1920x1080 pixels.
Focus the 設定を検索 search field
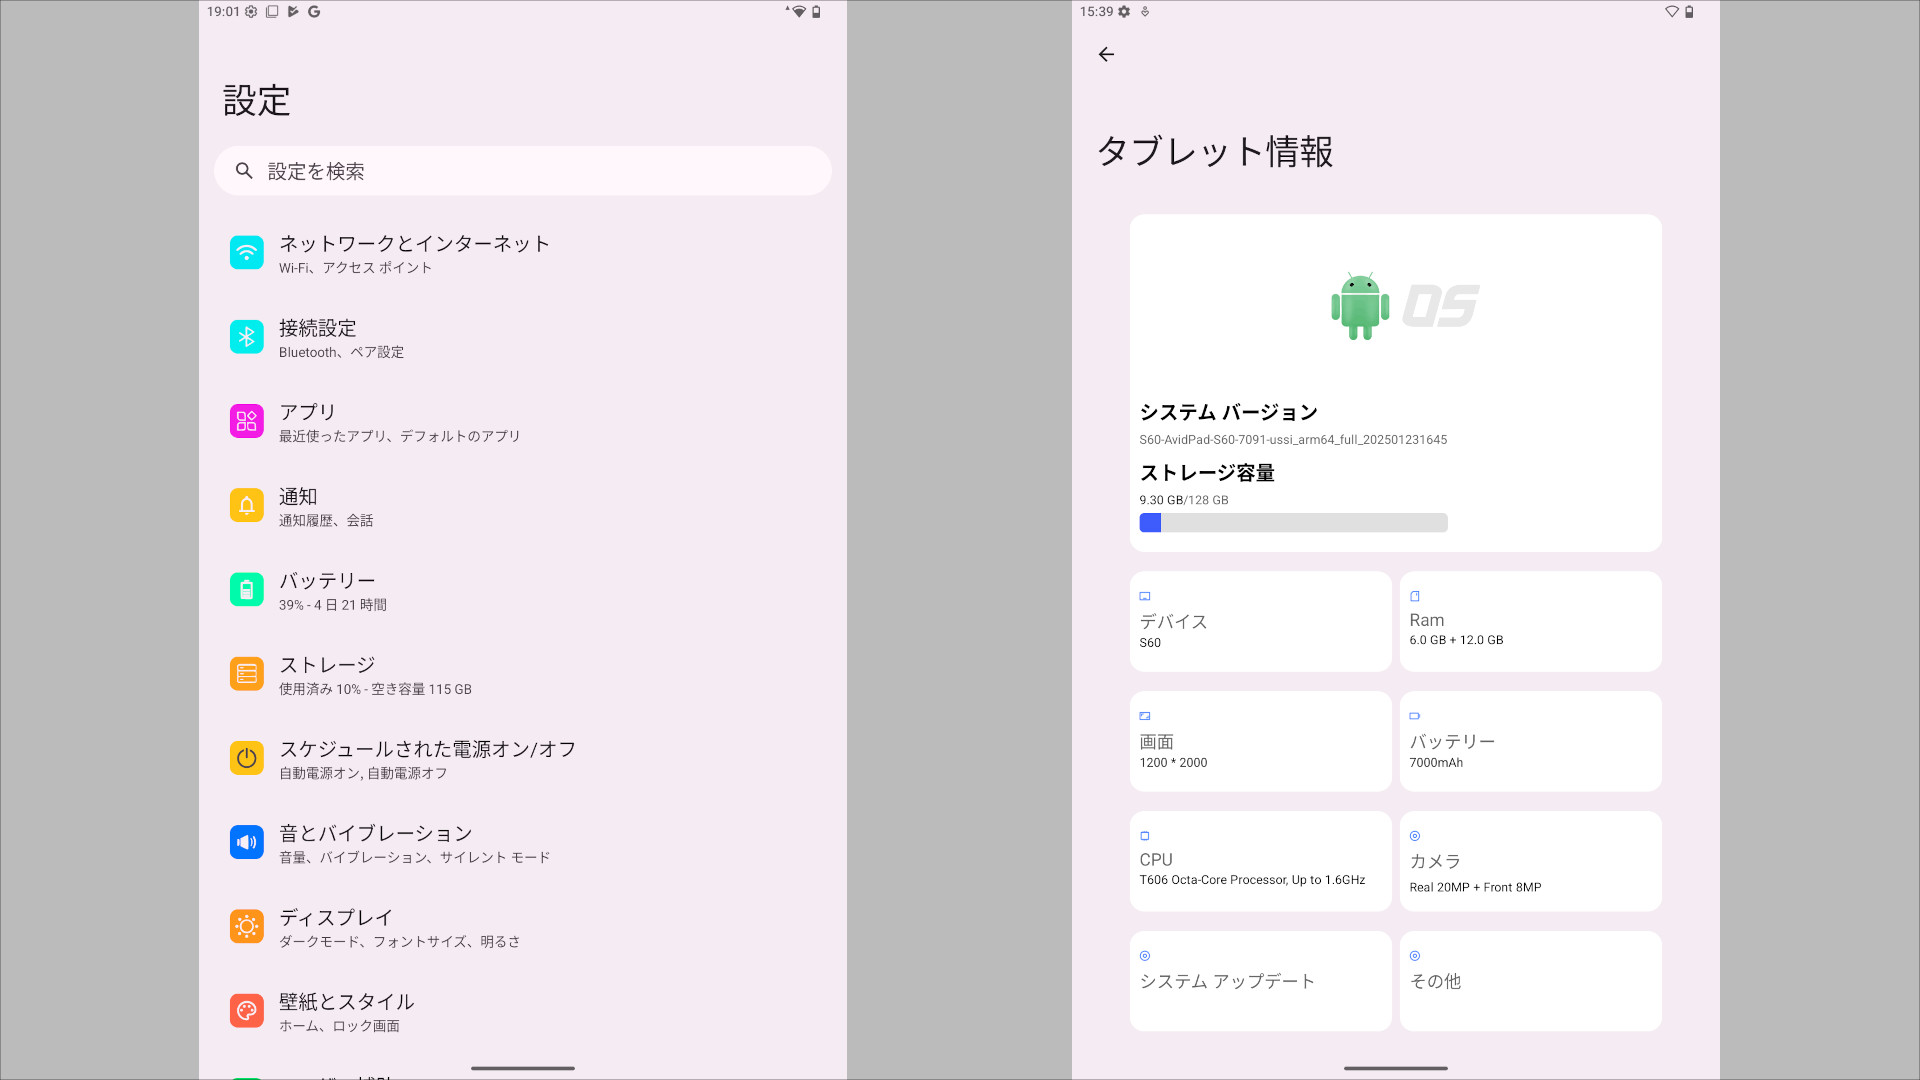click(x=522, y=171)
